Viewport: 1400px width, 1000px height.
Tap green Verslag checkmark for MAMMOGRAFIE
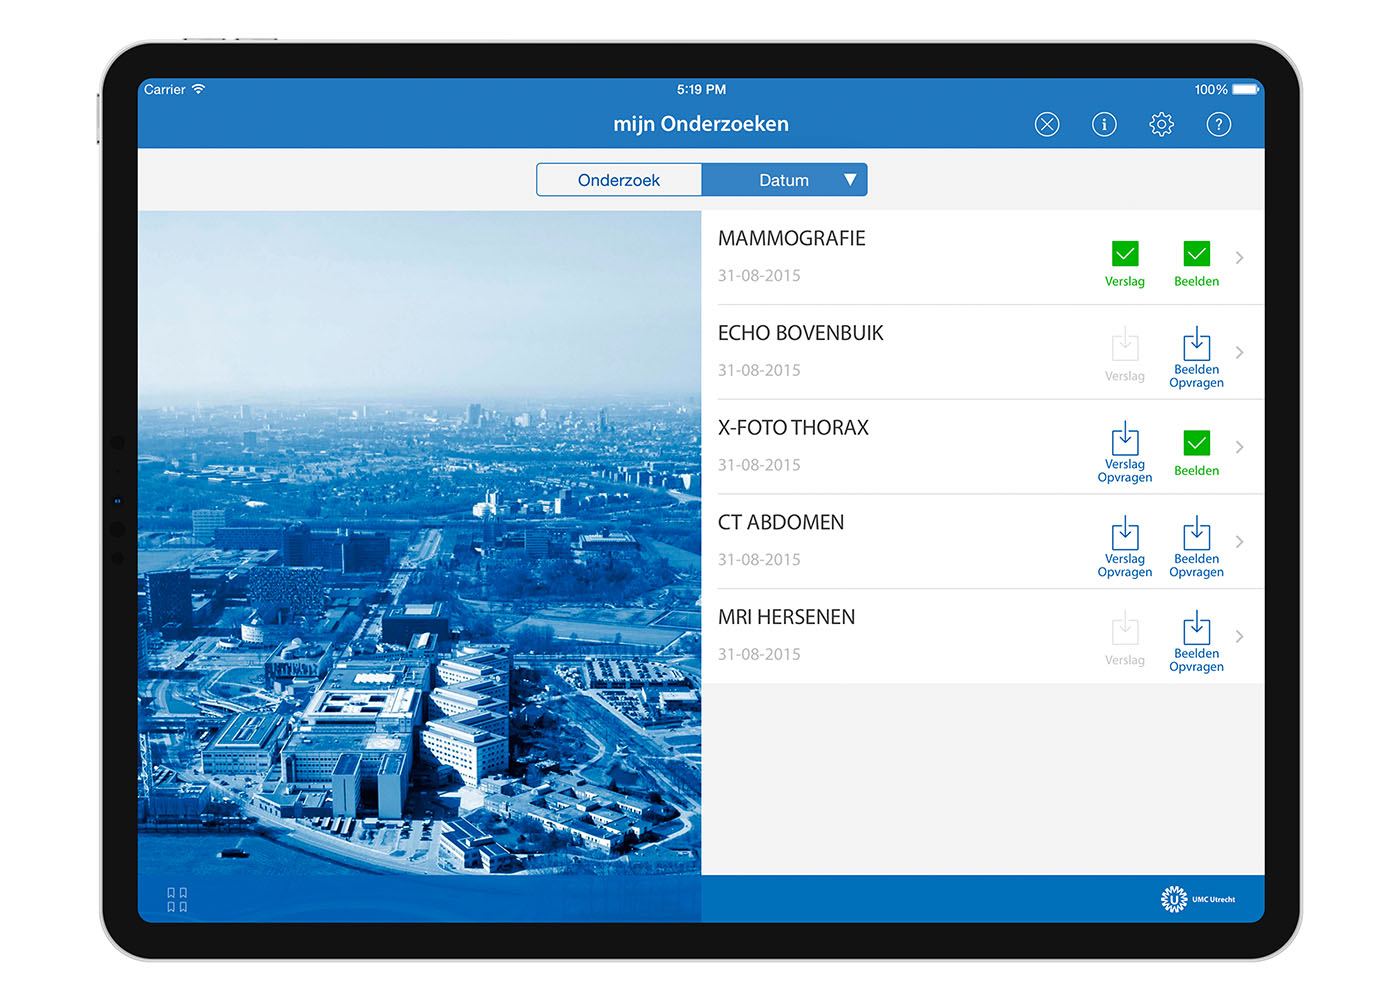1125,254
